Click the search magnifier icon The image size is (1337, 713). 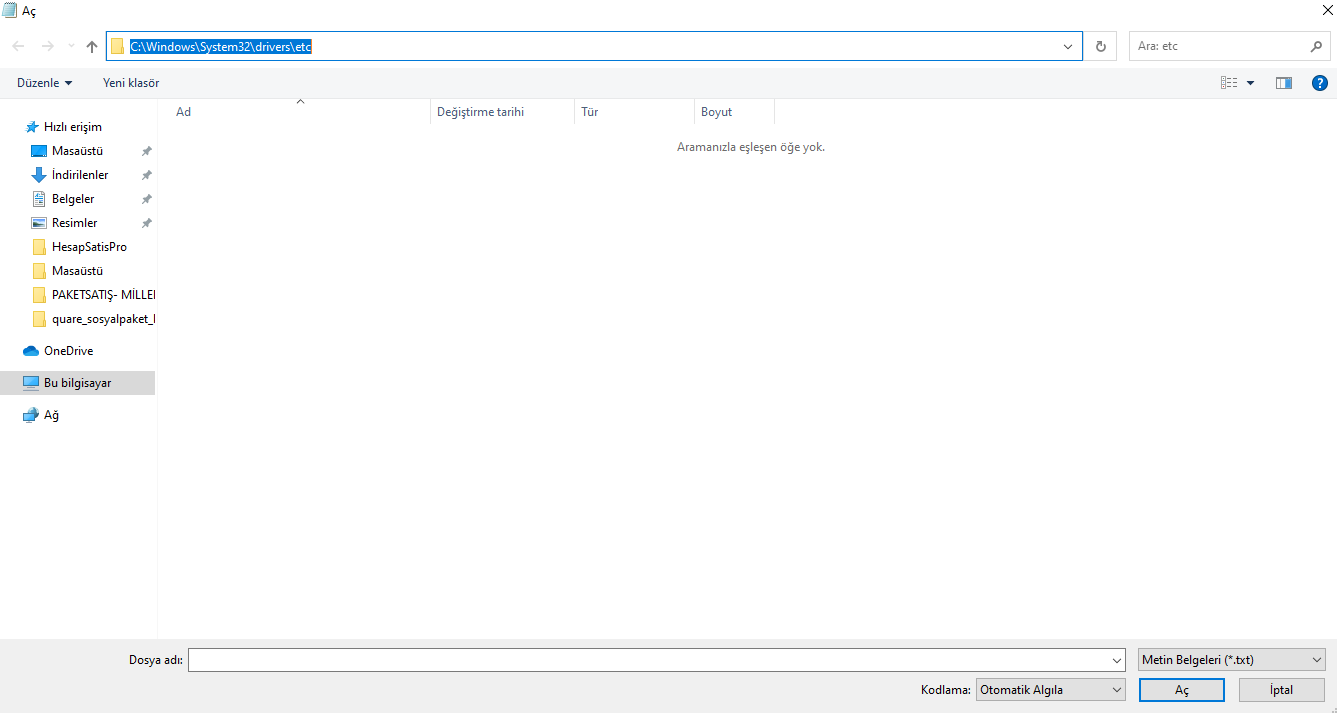coord(1316,46)
